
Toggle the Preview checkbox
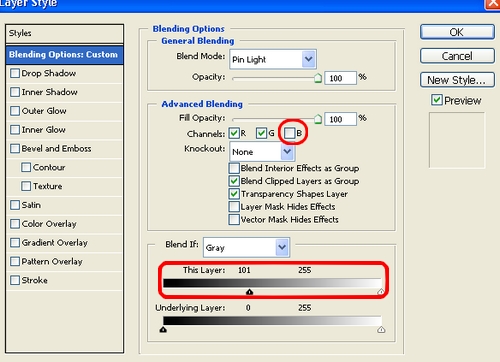437,100
